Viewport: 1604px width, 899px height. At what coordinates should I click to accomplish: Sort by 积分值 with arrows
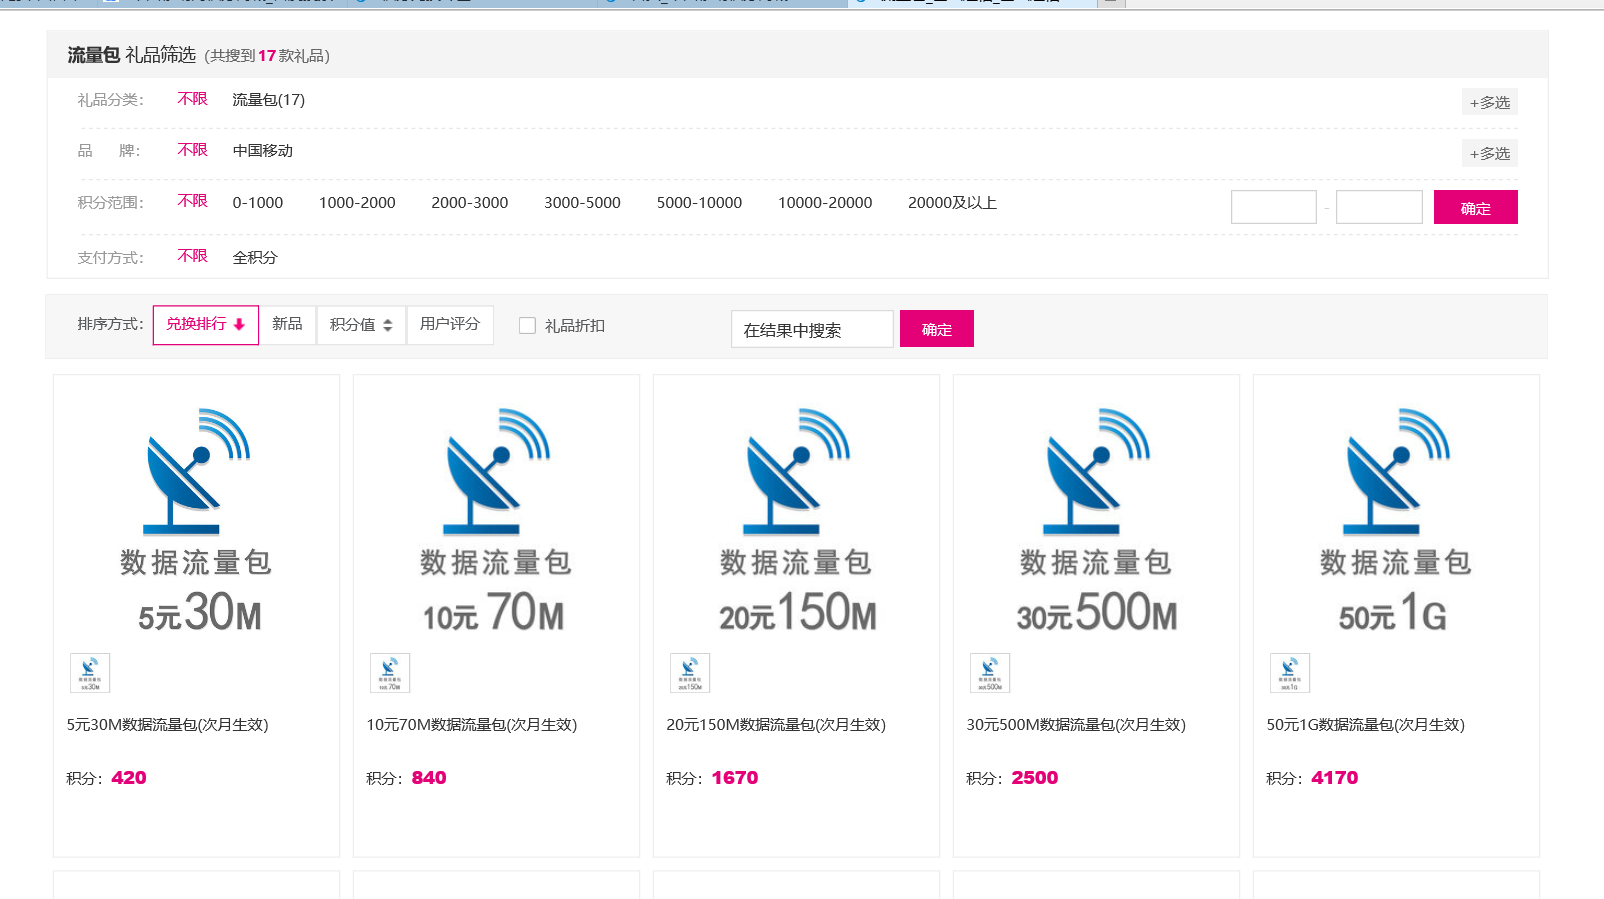(x=361, y=325)
